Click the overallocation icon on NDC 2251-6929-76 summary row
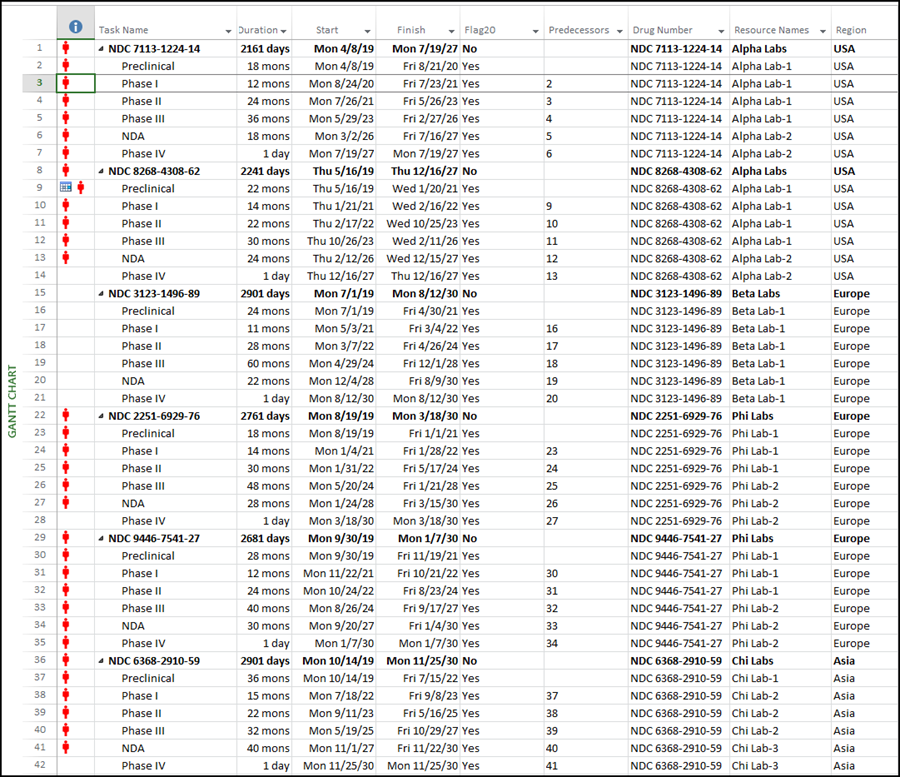Viewport: 900px width, 777px height. click(66, 416)
